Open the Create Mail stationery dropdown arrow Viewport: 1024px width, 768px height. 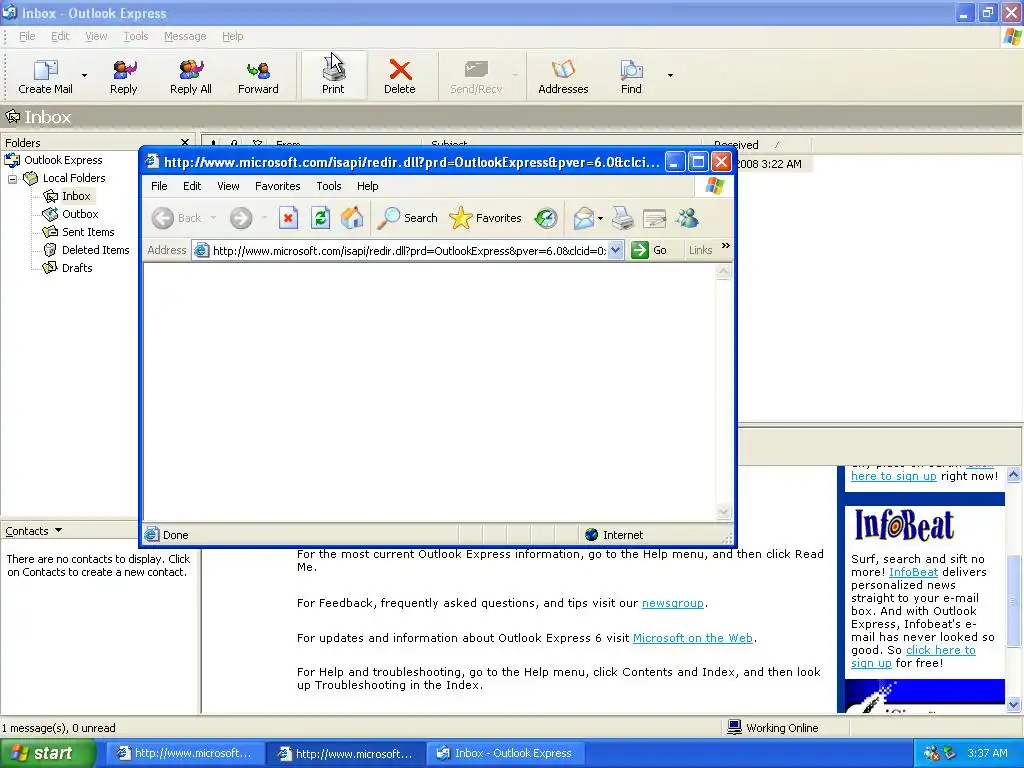point(84,76)
